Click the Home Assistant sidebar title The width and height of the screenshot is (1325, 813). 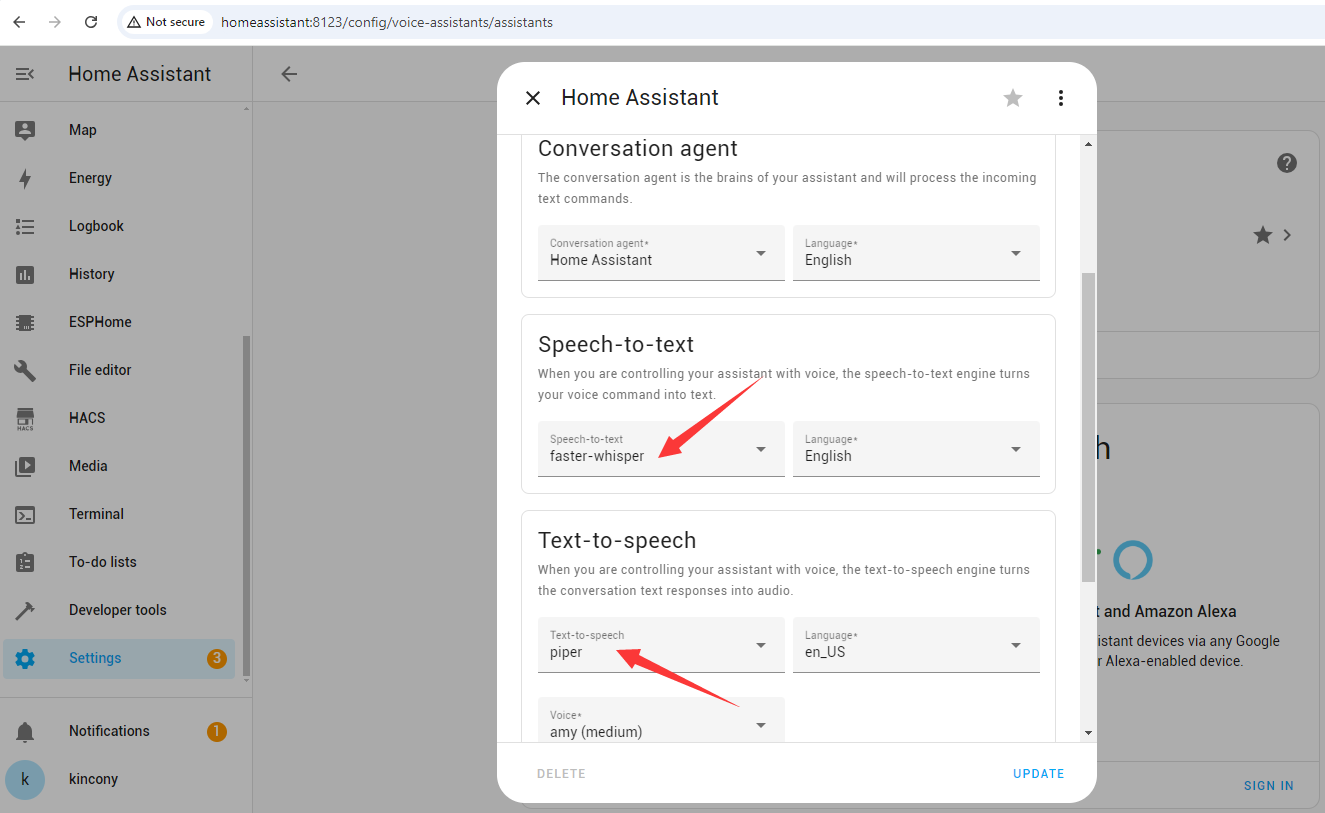point(140,74)
